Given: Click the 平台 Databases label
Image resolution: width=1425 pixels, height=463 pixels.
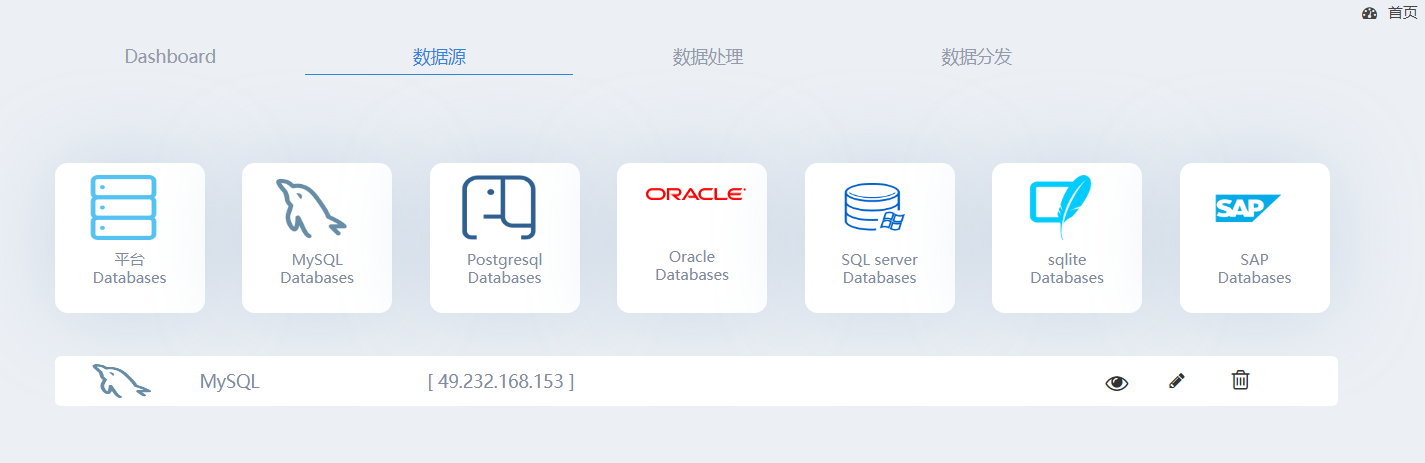Looking at the screenshot, I should (x=130, y=268).
